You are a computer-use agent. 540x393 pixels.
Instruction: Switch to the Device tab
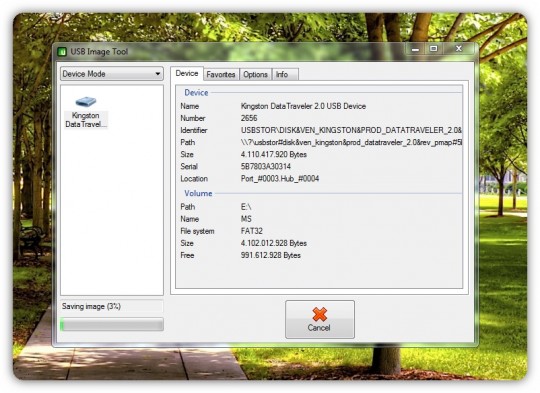point(187,73)
